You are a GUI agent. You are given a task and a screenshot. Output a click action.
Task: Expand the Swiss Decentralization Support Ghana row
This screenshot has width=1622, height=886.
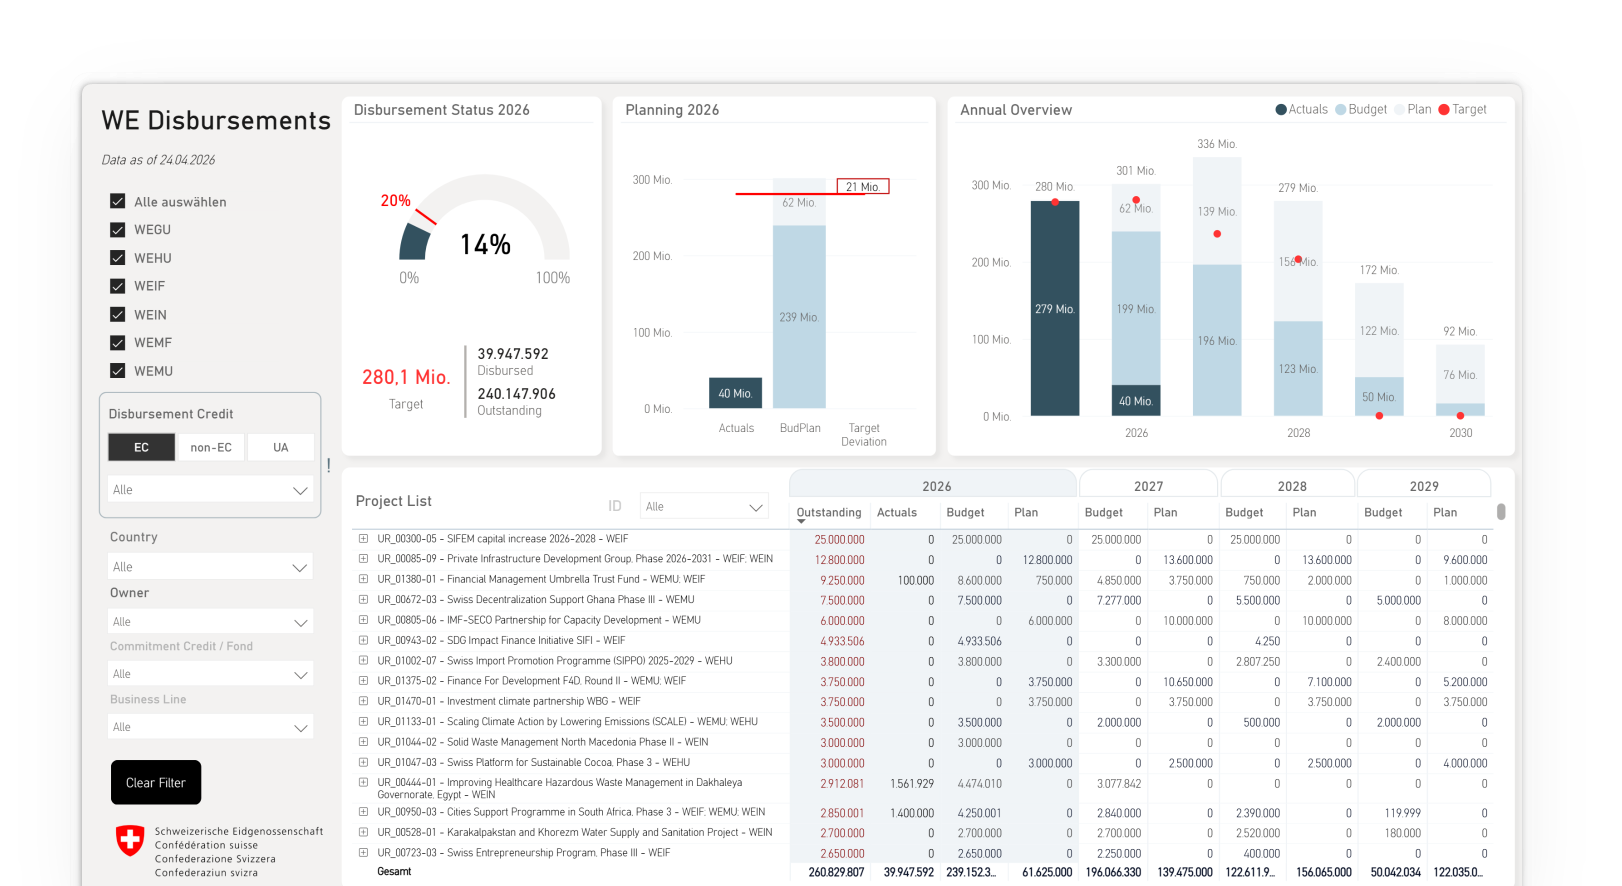point(363,600)
